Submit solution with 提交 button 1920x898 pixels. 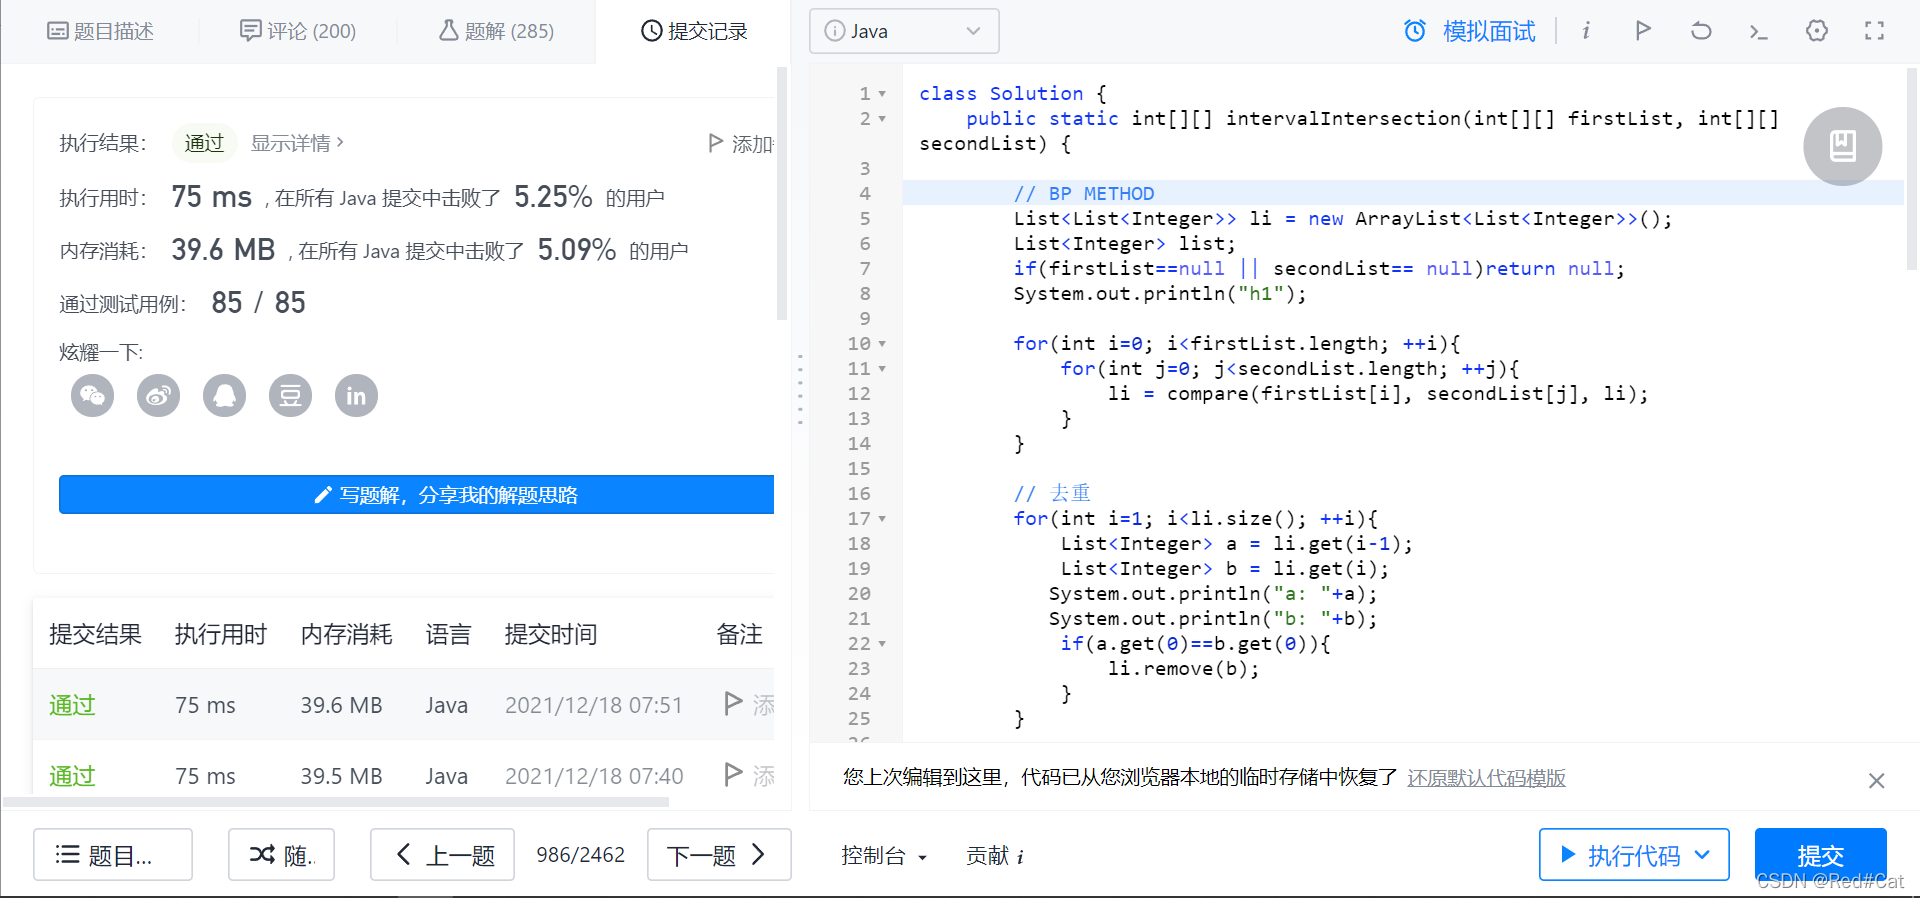(x=1821, y=855)
